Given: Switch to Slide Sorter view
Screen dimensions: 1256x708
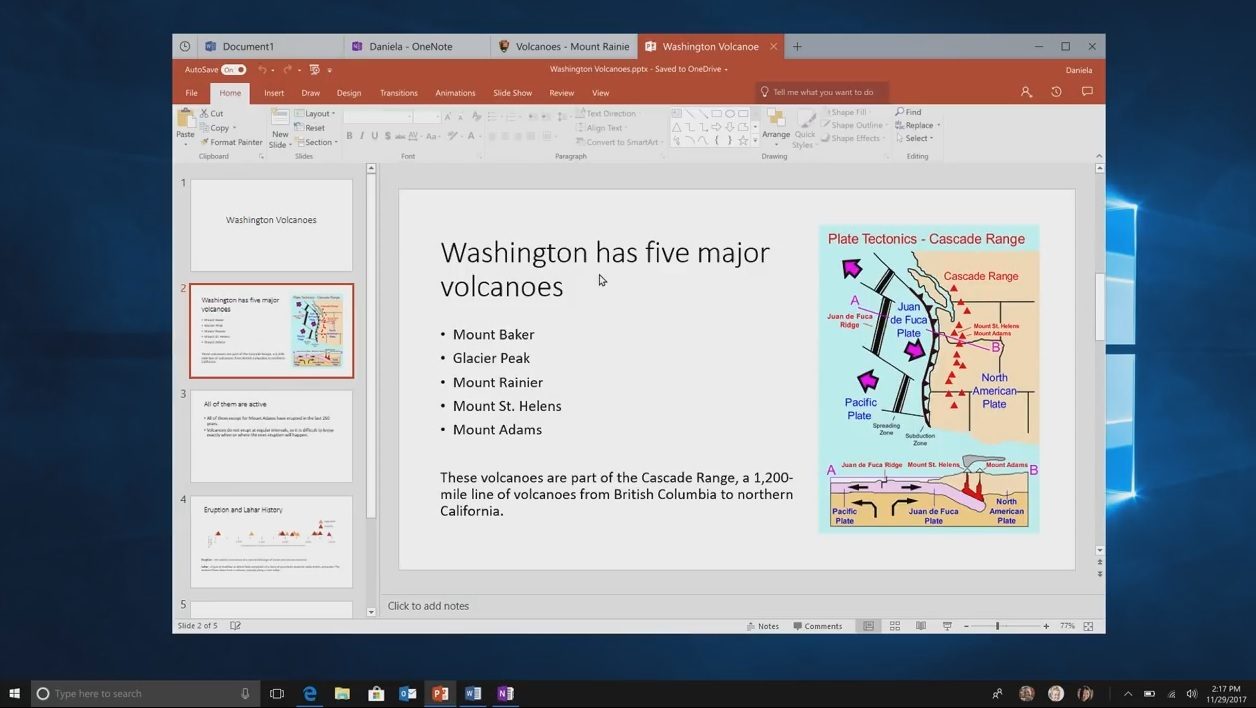Looking at the screenshot, I should point(895,626).
